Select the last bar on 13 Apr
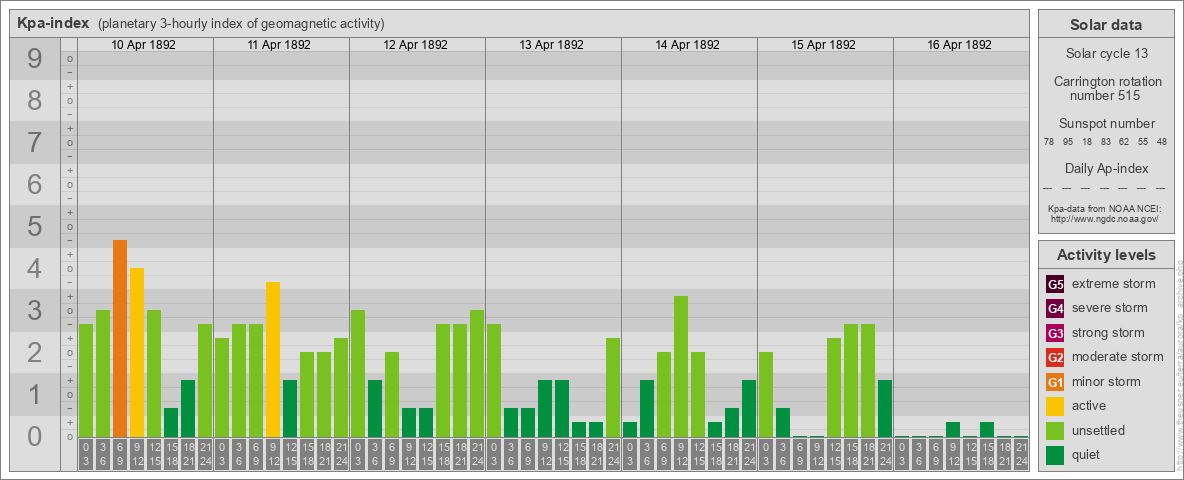1184x480 pixels. [612, 387]
